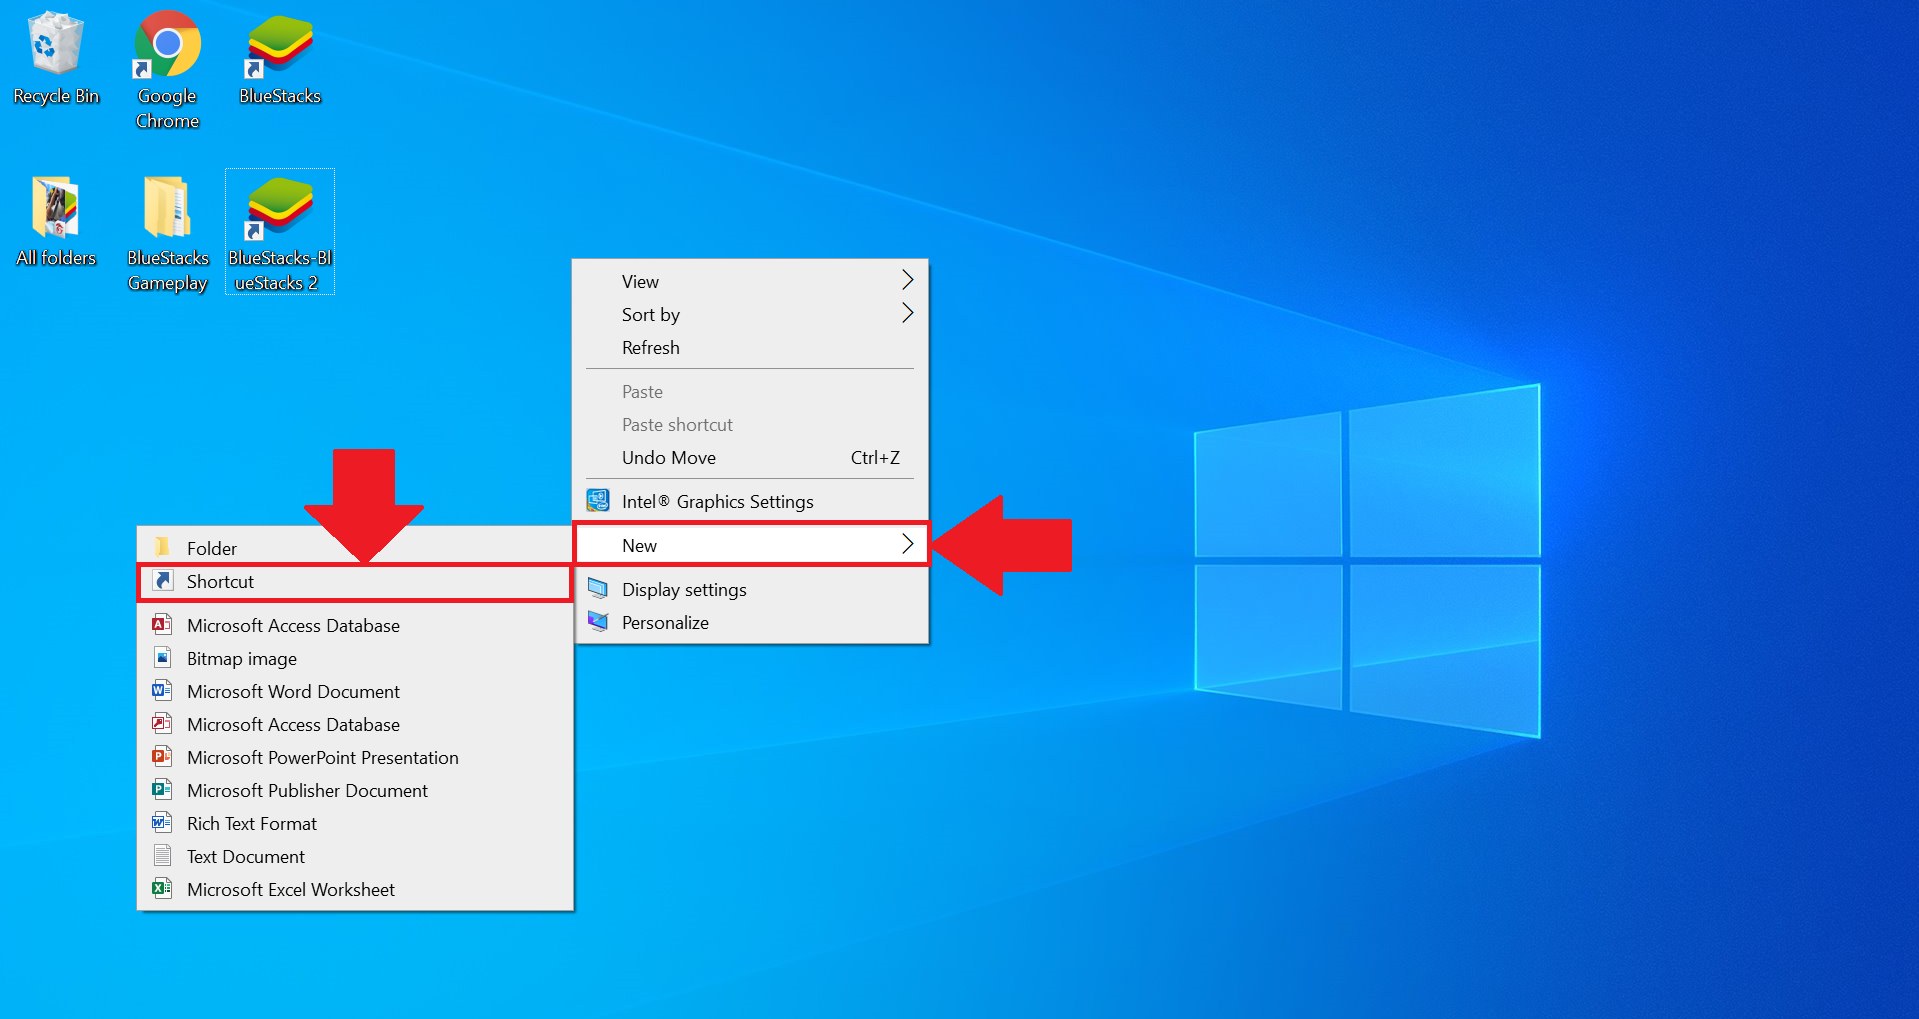Click the Personalize menu icon

click(598, 622)
